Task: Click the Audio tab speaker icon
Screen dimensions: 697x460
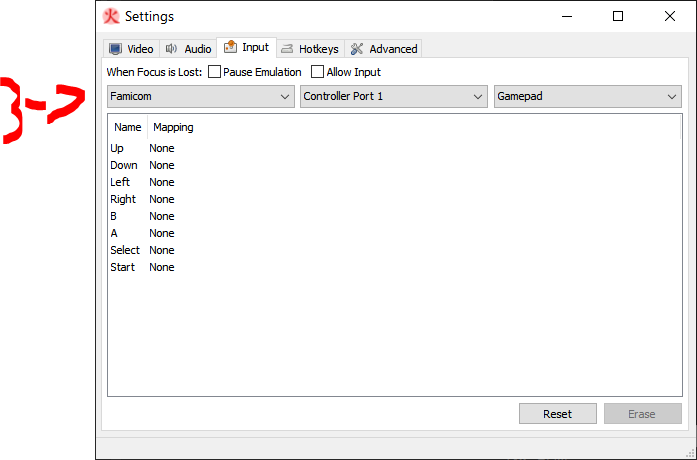Action: (x=172, y=49)
